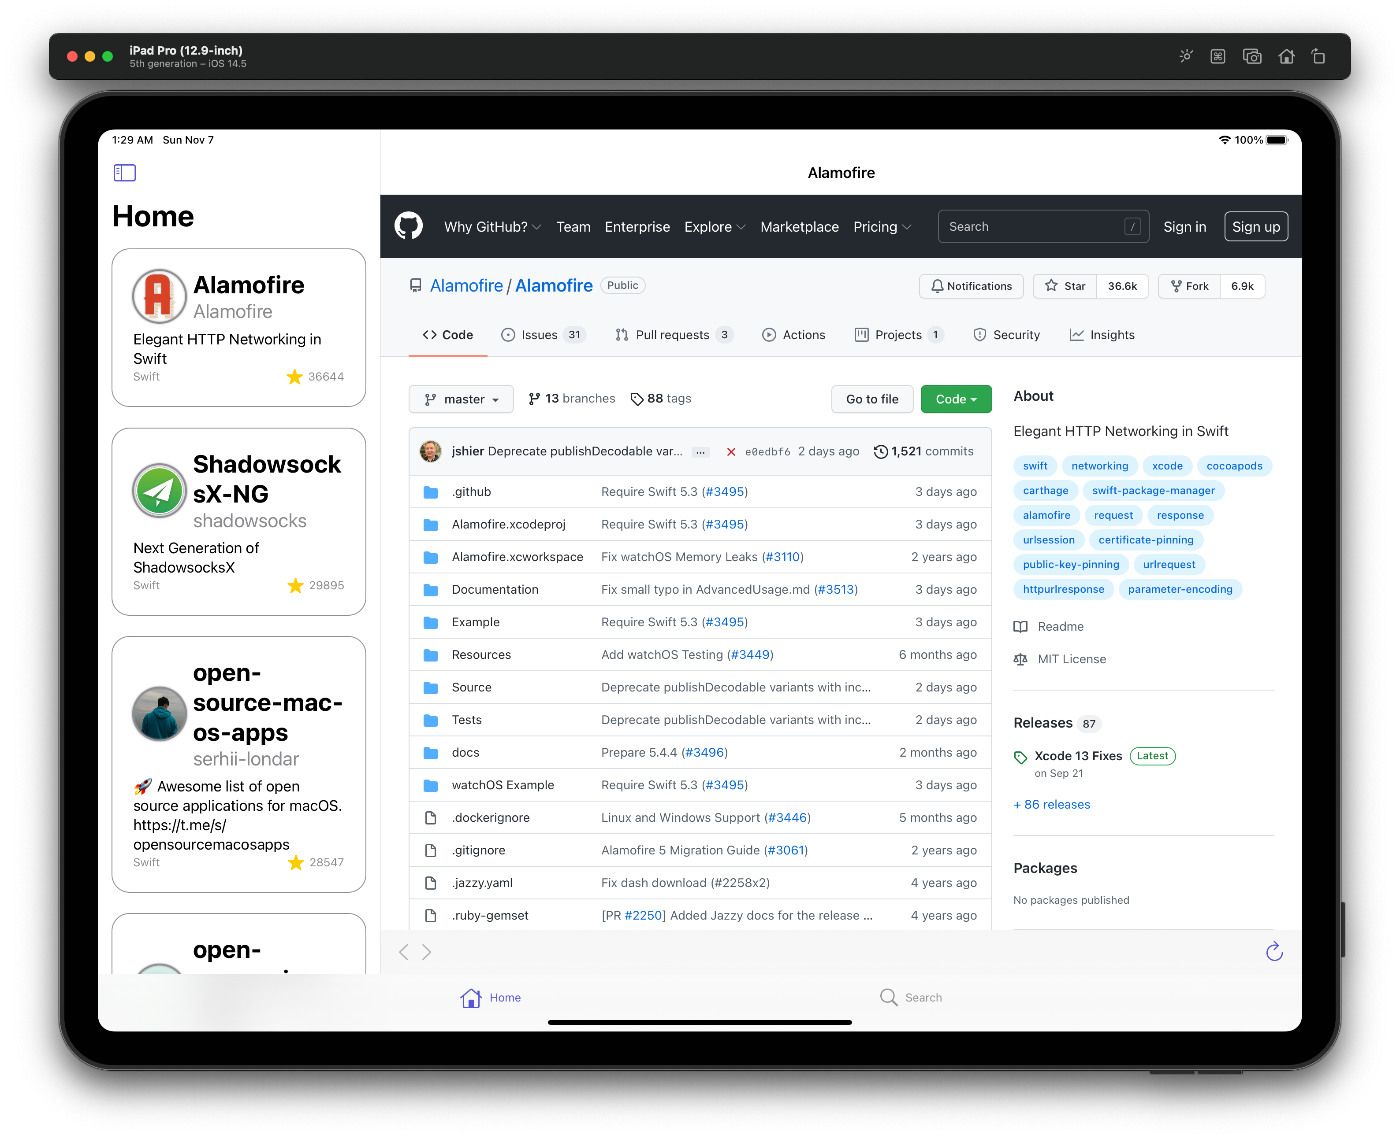Screen dimensions: 1400x1146
Task: View 88 tags link
Action: pyautogui.click(x=661, y=399)
